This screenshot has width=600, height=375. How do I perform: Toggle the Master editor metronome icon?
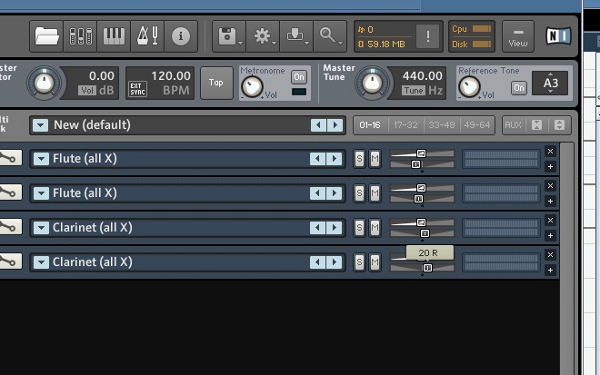[147, 36]
